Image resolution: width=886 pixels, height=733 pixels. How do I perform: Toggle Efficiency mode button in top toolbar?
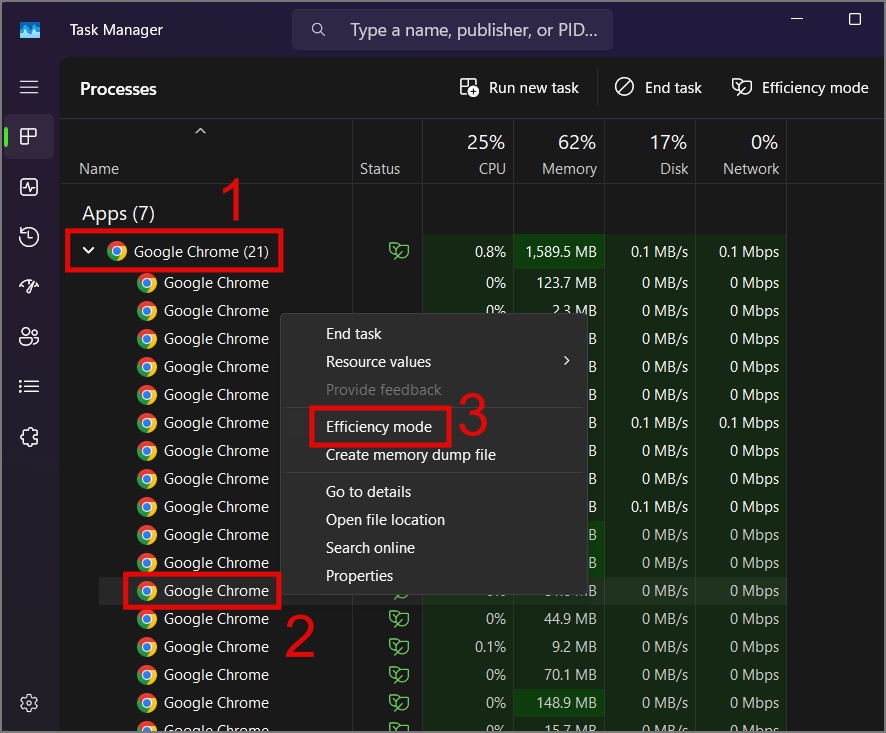(800, 88)
